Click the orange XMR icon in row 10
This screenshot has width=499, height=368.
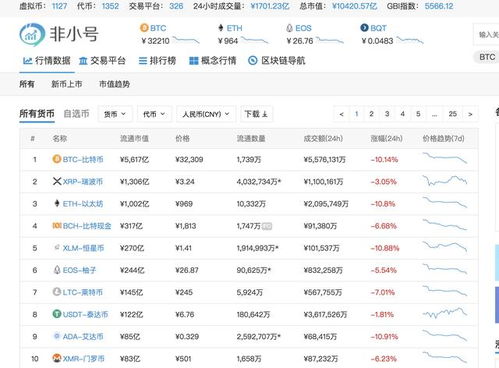tap(57, 358)
